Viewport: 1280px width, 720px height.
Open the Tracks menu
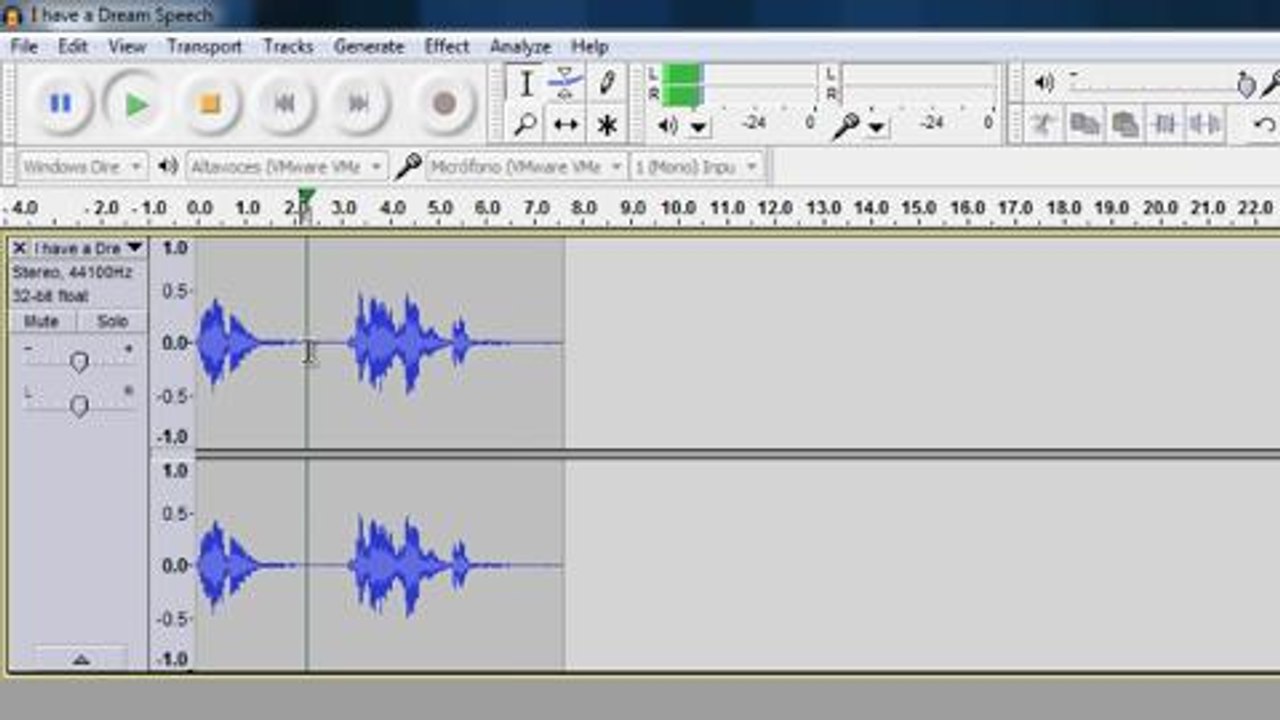288,46
